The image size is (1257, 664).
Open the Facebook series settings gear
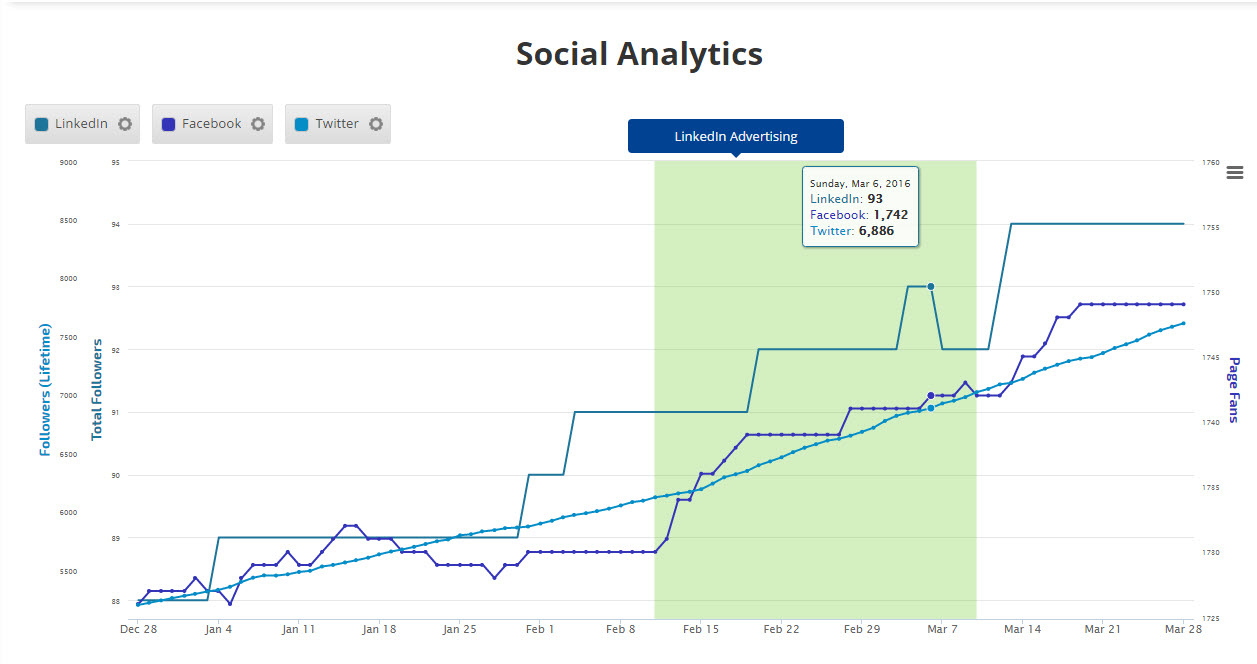pos(258,124)
